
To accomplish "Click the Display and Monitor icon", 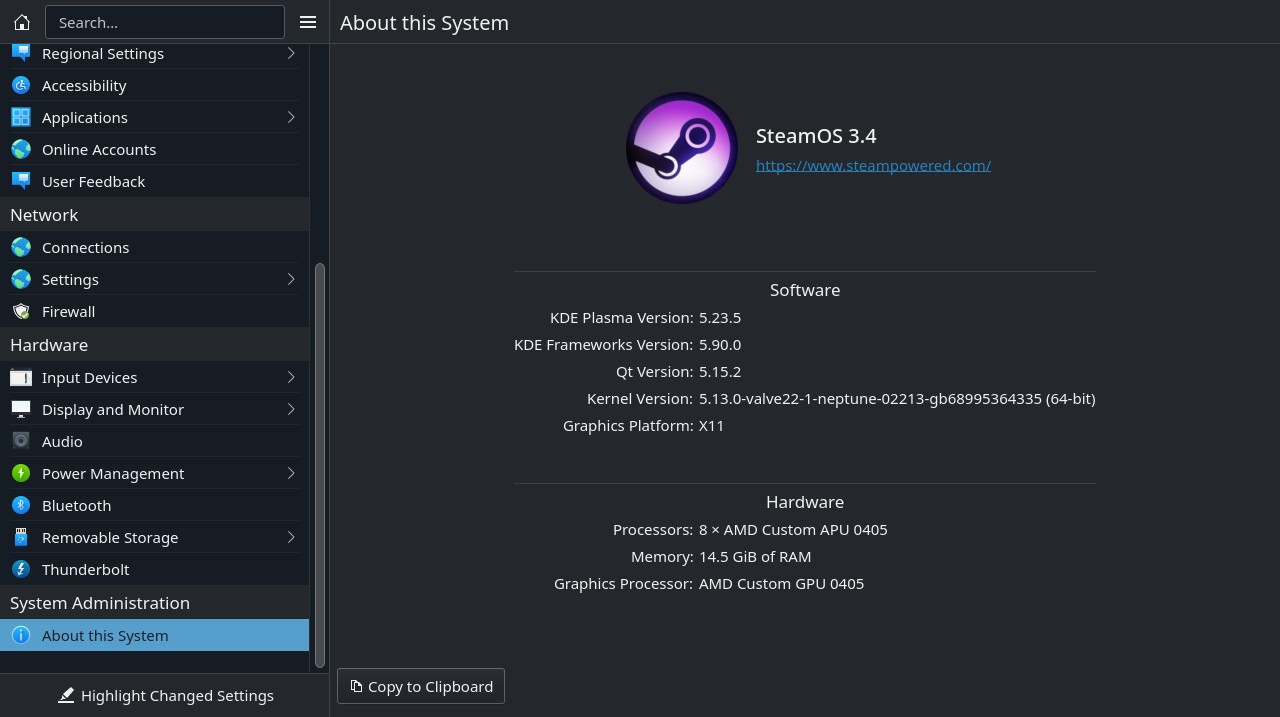I will pos(21,409).
